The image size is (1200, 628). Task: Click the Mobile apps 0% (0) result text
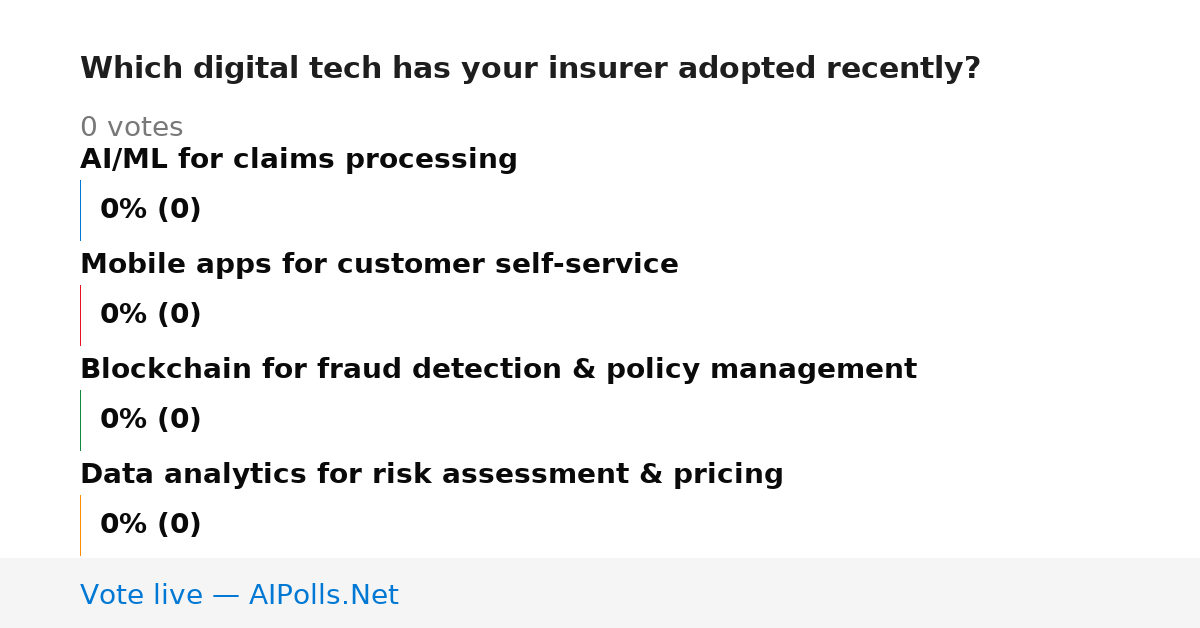coord(150,315)
